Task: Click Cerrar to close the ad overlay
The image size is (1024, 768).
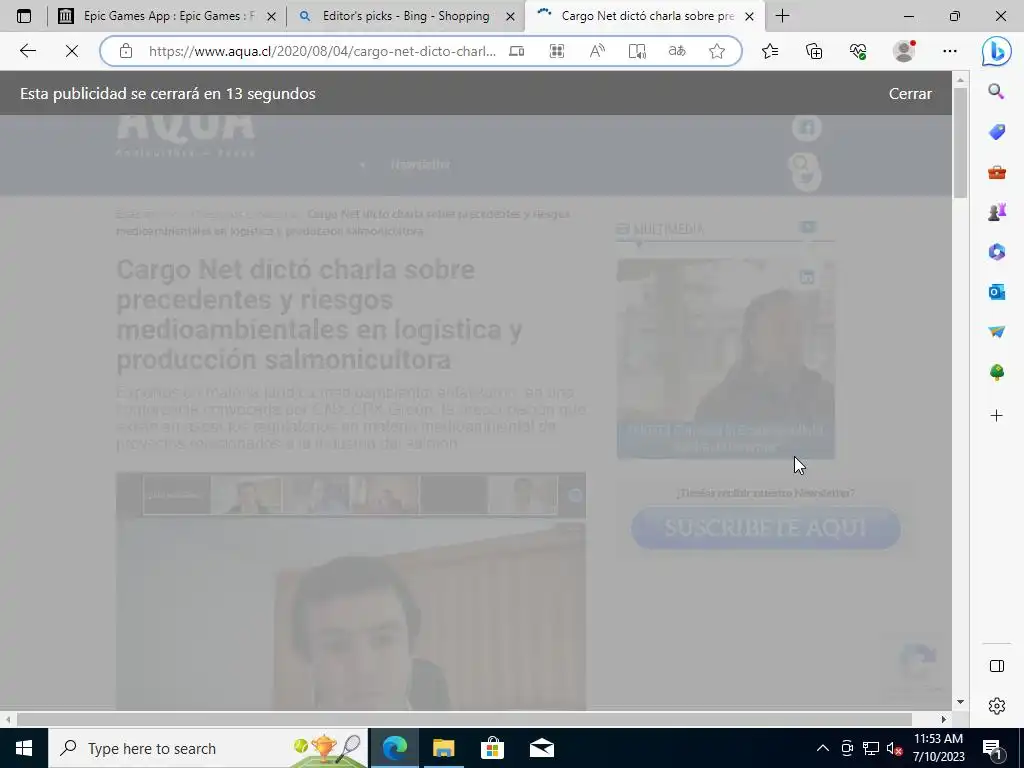Action: [910, 93]
